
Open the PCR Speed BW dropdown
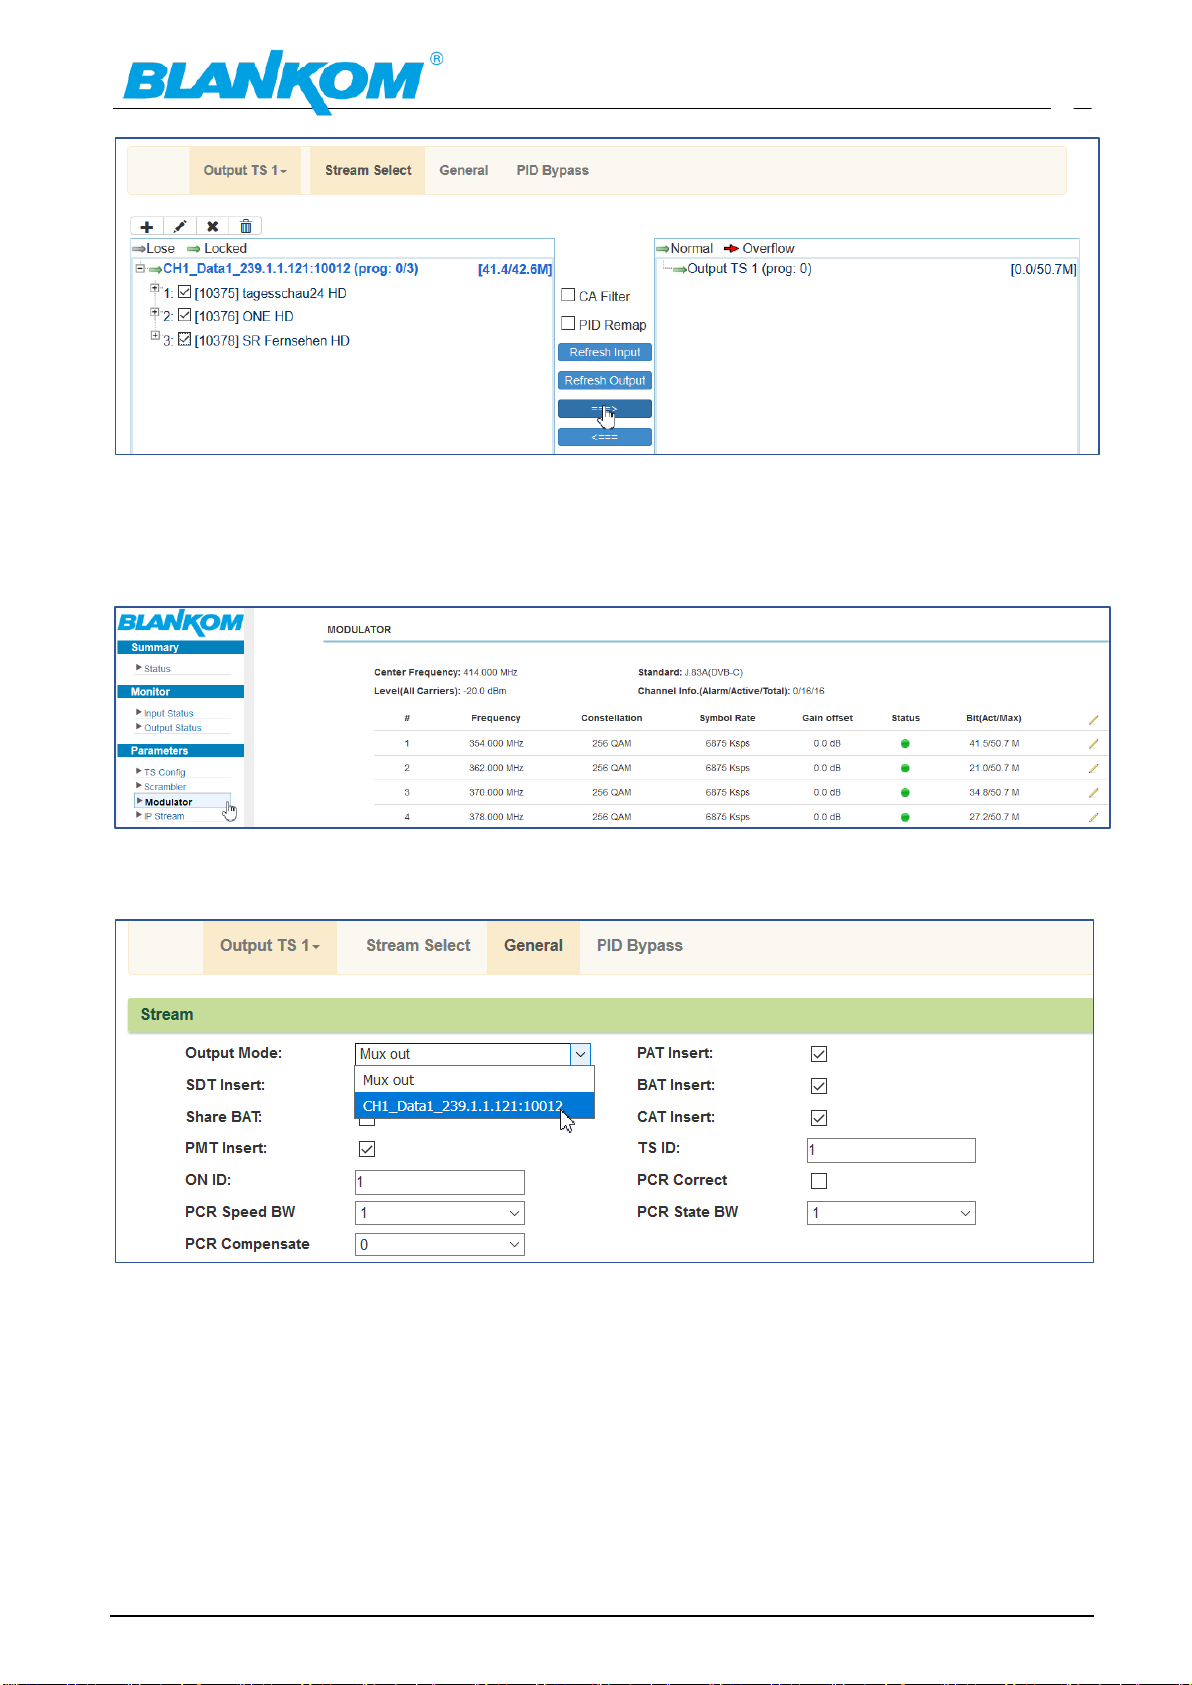[440, 1213]
